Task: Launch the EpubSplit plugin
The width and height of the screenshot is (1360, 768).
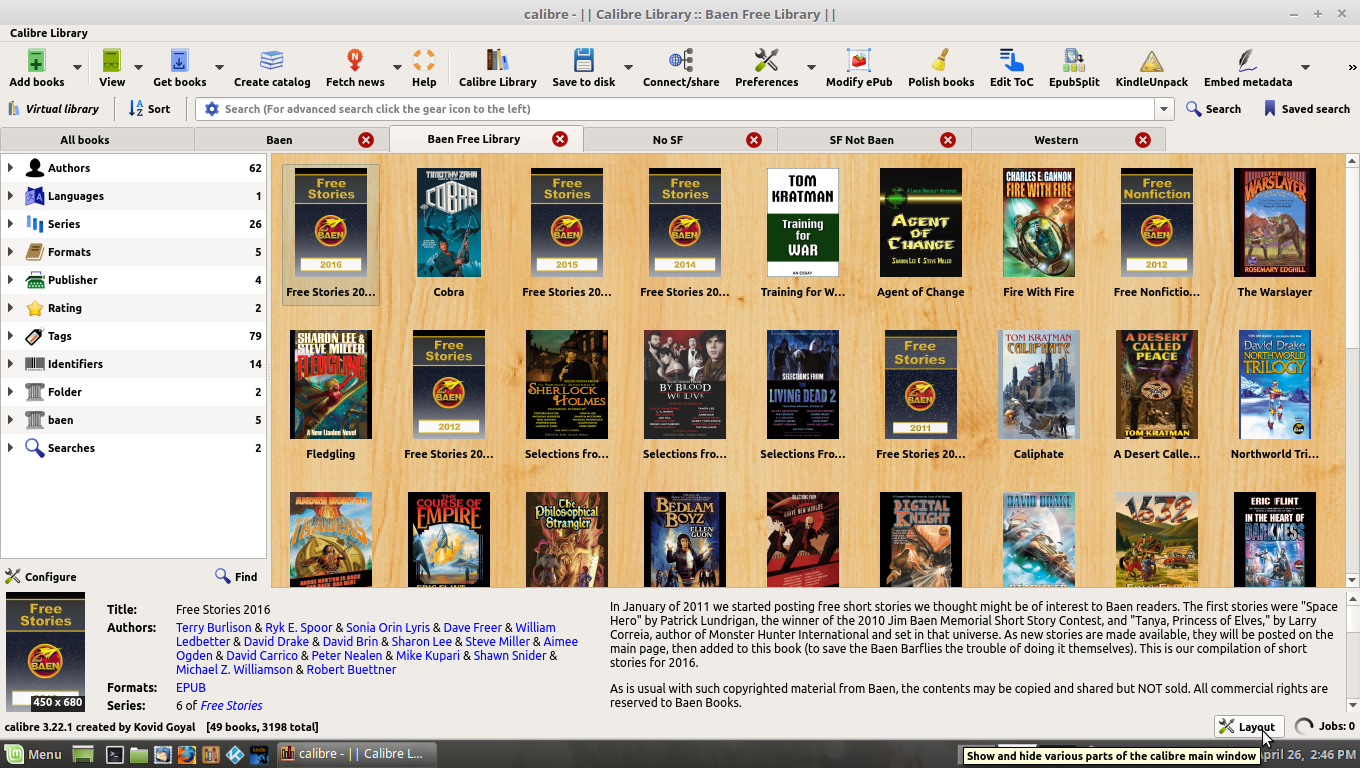Action: (x=1074, y=67)
